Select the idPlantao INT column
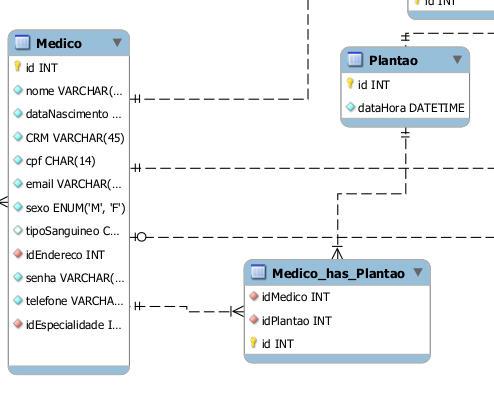The width and height of the screenshot is (494, 396). (337, 321)
